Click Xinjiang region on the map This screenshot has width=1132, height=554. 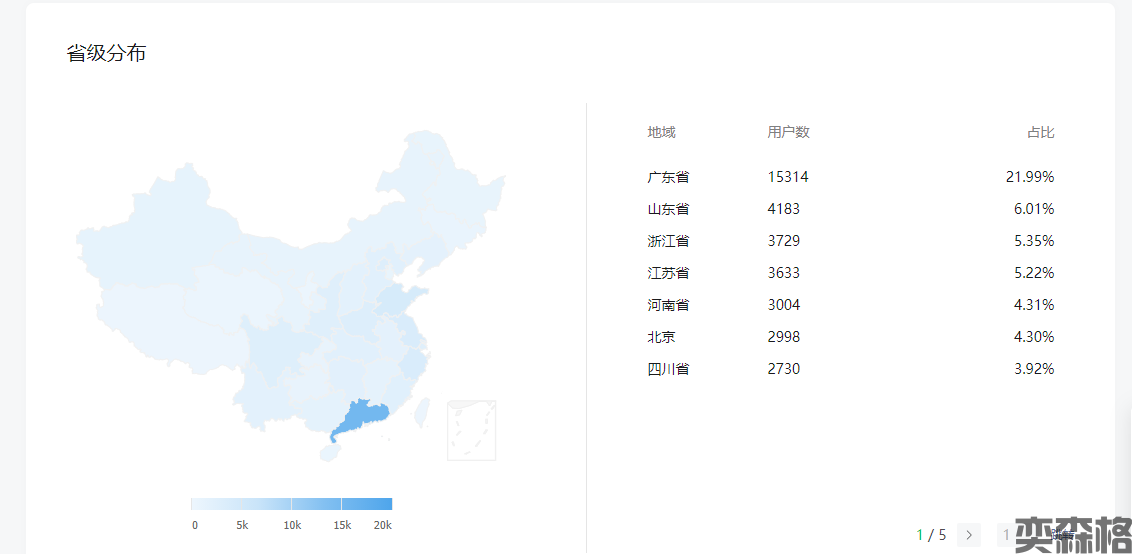point(150,240)
